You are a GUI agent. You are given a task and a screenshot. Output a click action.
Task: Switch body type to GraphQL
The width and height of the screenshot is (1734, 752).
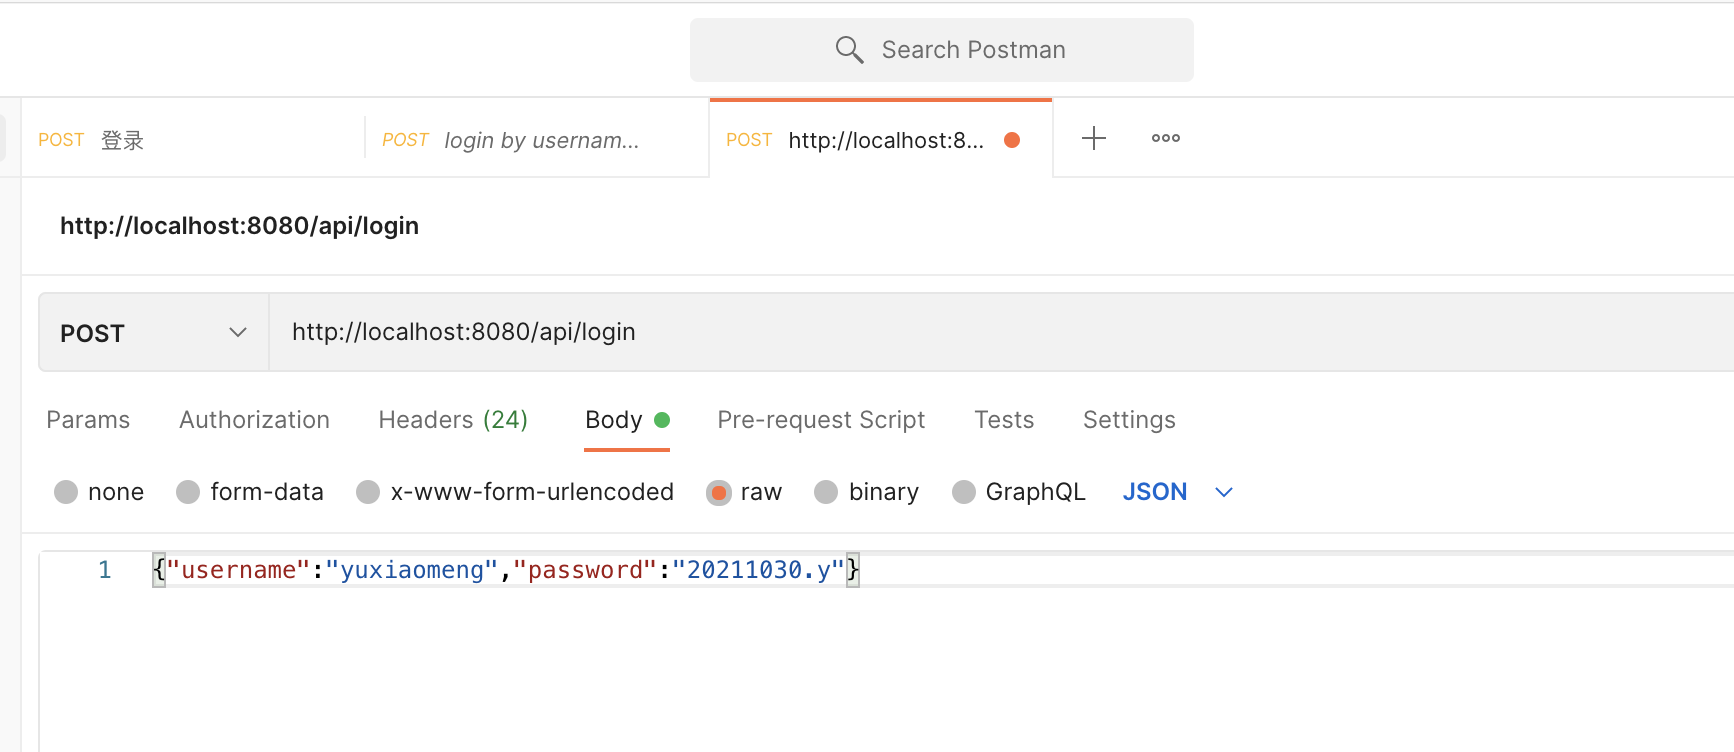pyautogui.click(x=963, y=492)
